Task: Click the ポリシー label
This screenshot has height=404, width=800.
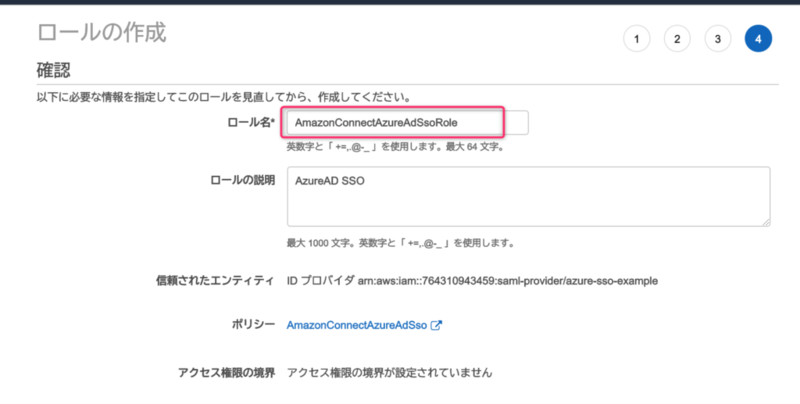Action: [x=254, y=325]
